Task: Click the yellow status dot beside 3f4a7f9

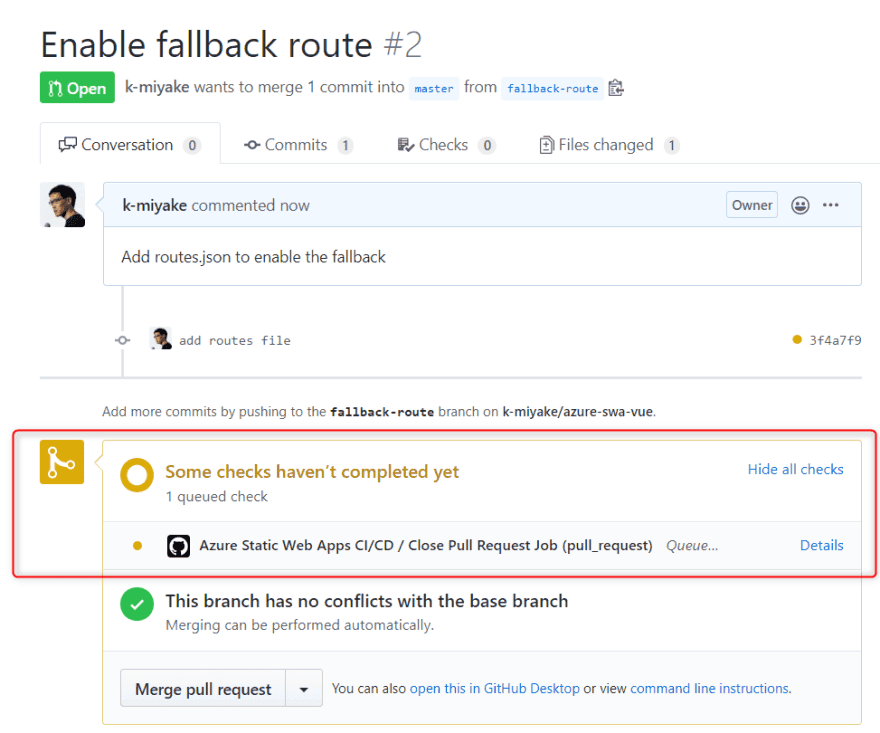Action: coord(797,340)
